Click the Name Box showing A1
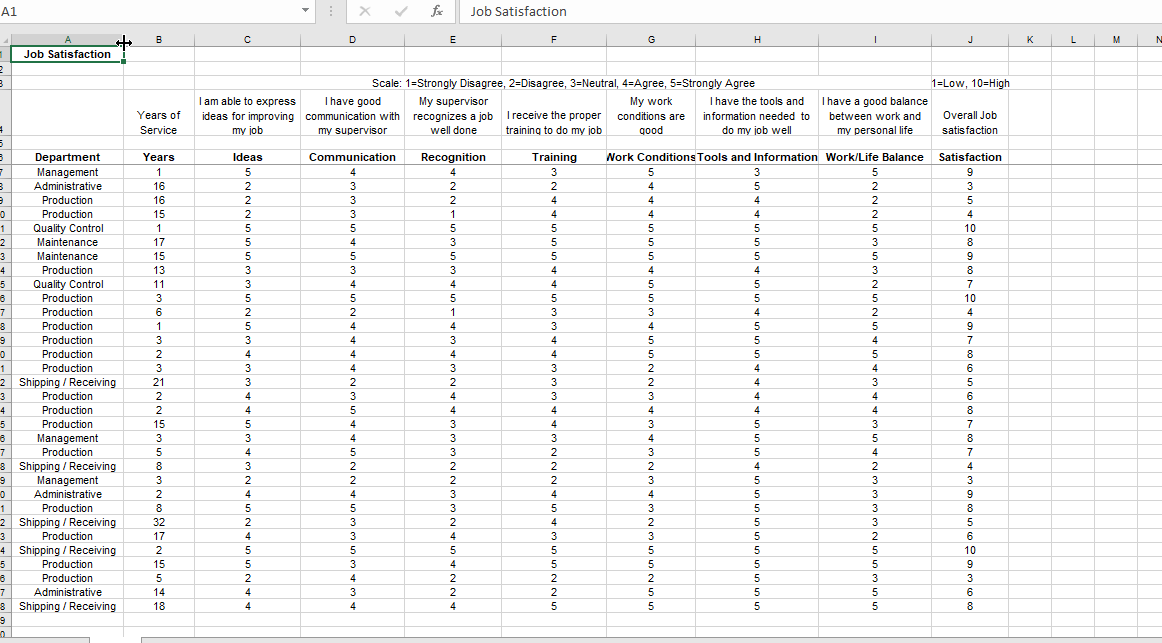This screenshot has height=643, width=1162. pos(150,11)
